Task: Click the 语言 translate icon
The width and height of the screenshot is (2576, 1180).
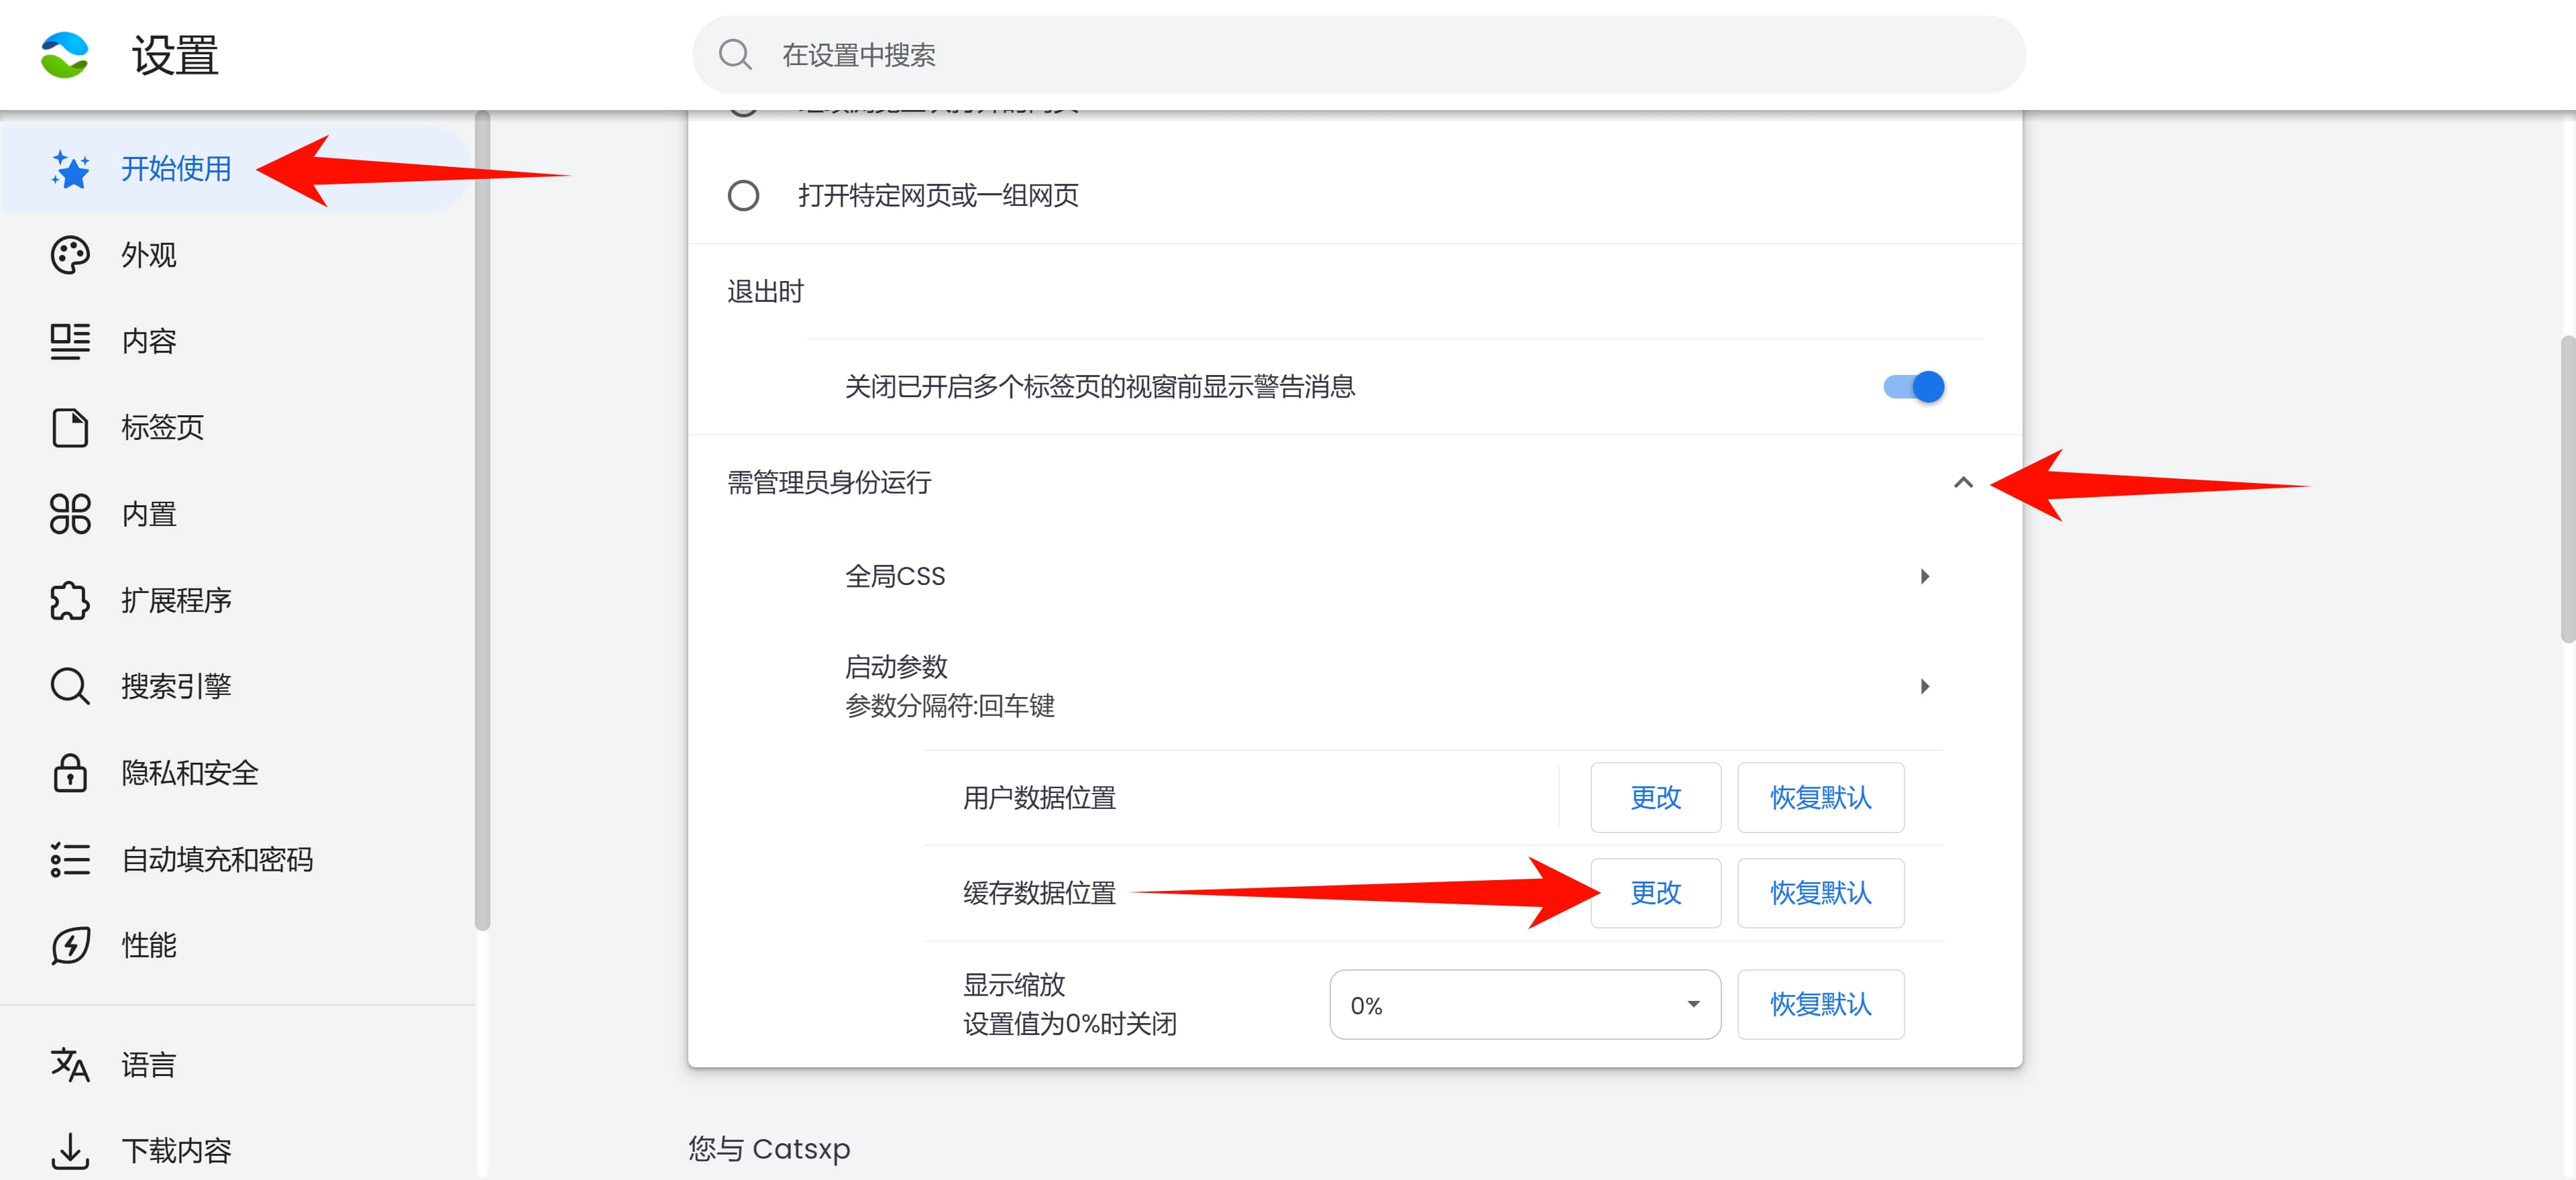Action: [x=70, y=1065]
